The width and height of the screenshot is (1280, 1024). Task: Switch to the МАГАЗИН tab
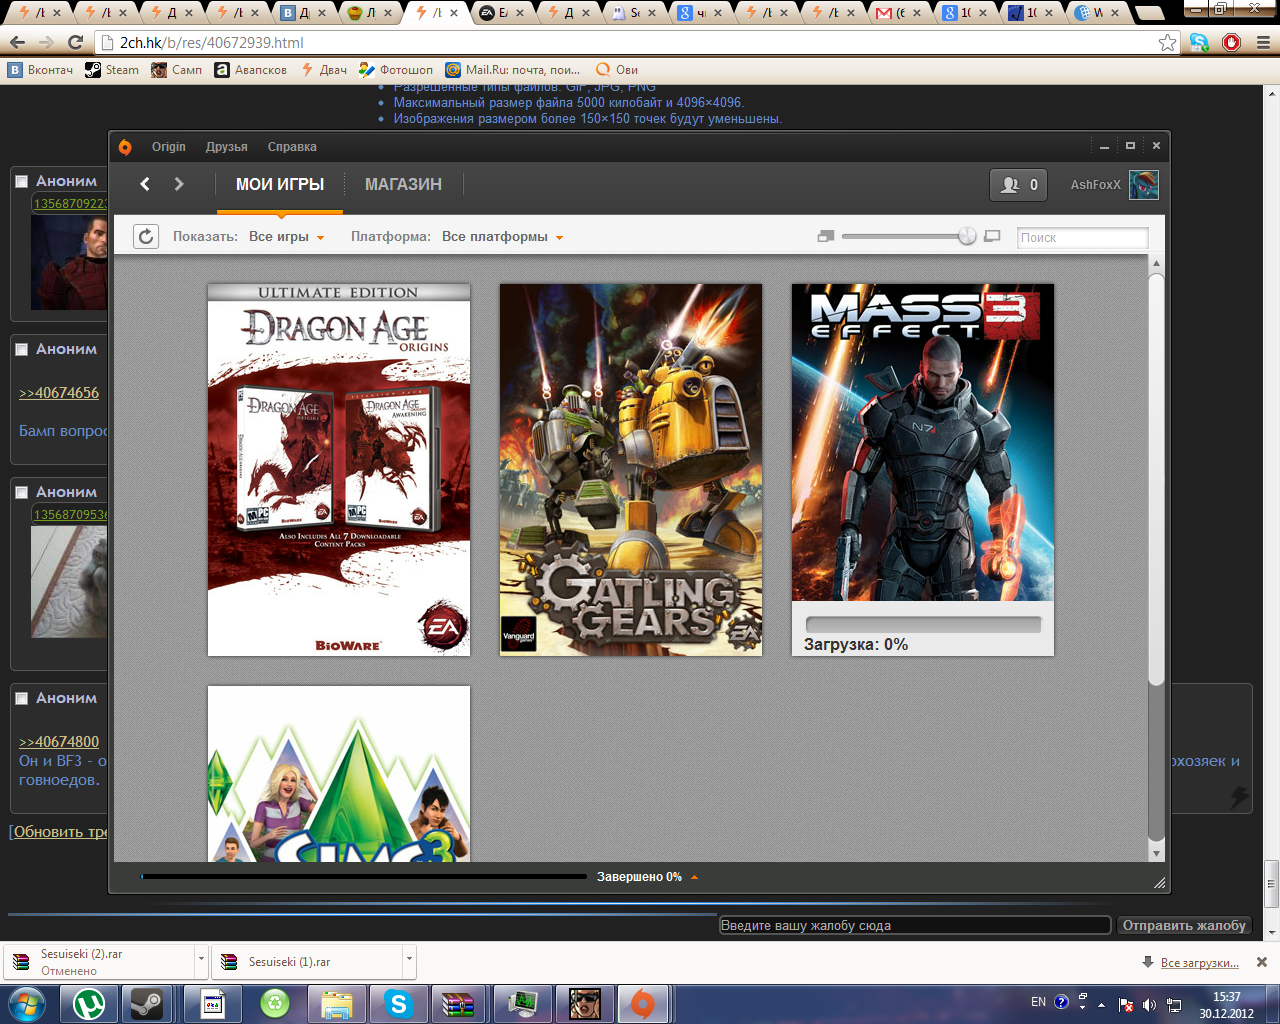(x=403, y=185)
